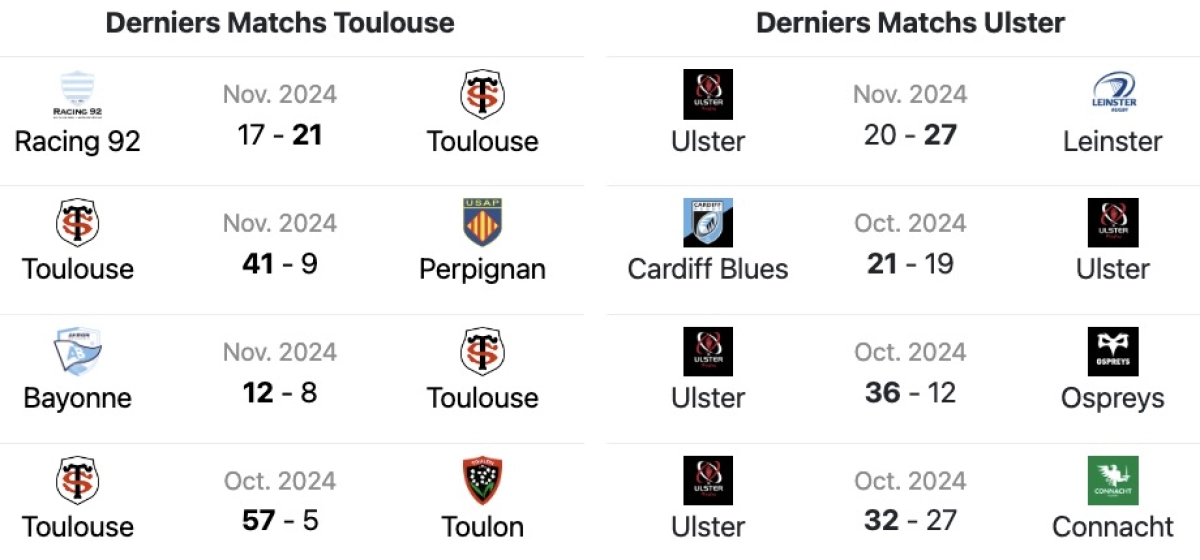
Task: Open the green Connacht logo
Action: pyautogui.click(x=1113, y=481)
